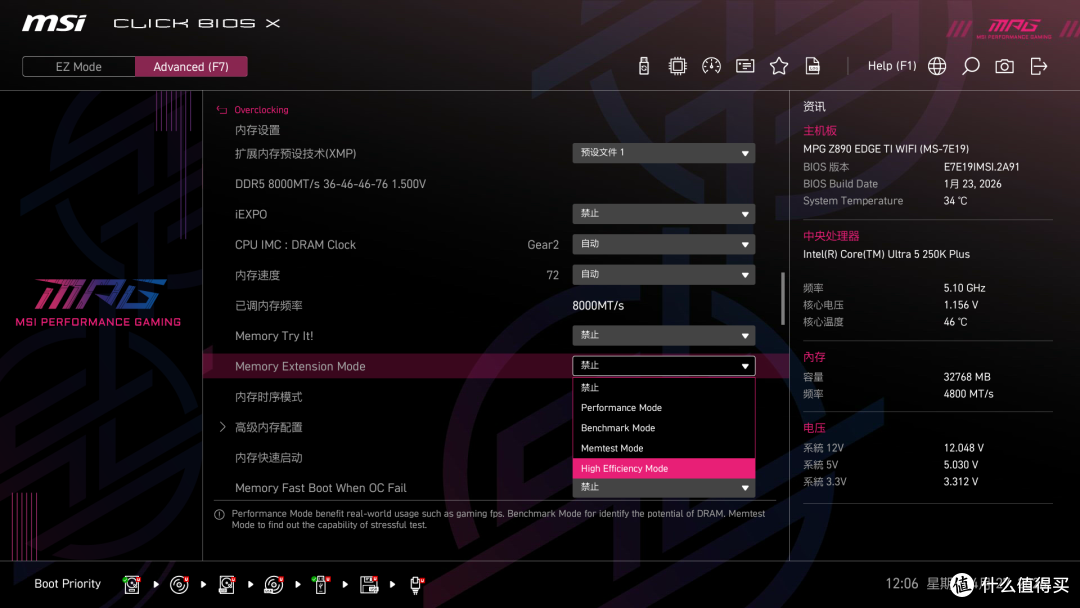Open the Memory Try It! dropdown
The height and width of the screenshot is (608, 1080).
tap(664, 335)
